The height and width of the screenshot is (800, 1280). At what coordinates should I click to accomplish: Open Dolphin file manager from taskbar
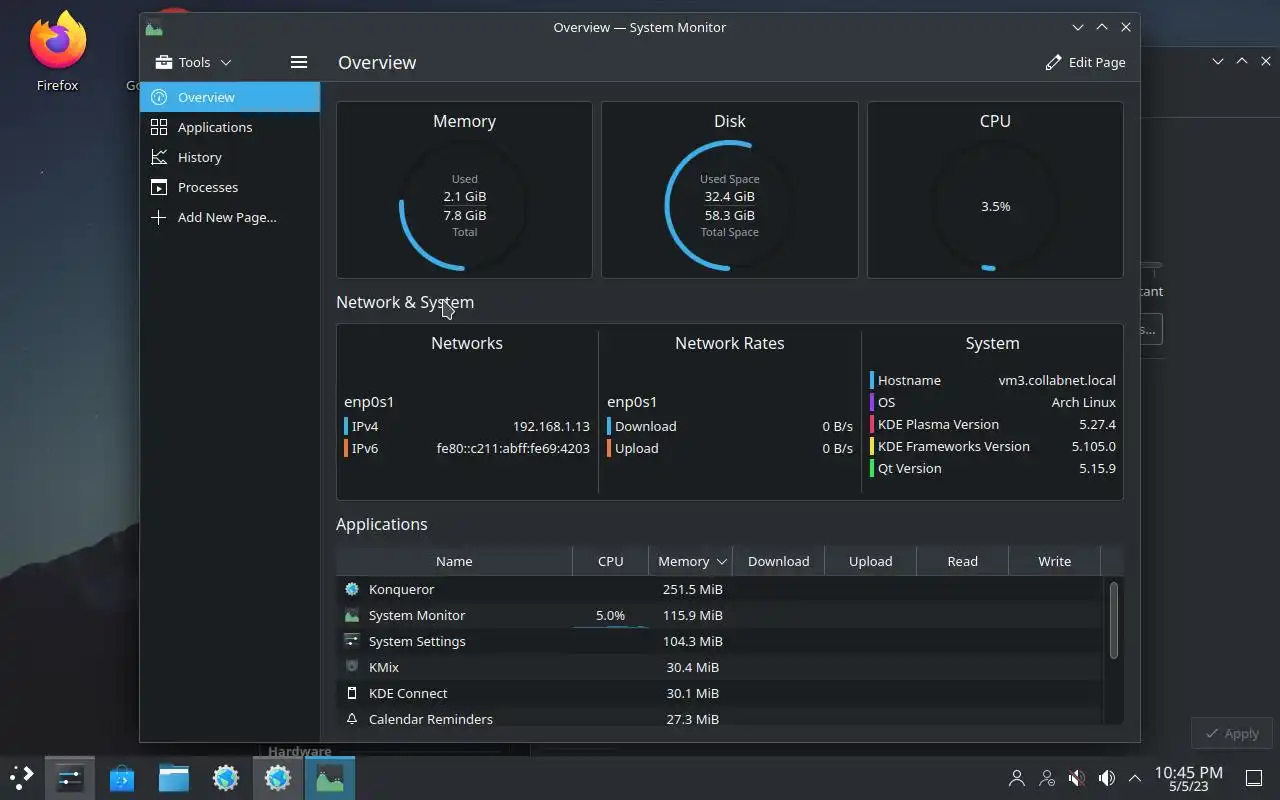[174, 778]
